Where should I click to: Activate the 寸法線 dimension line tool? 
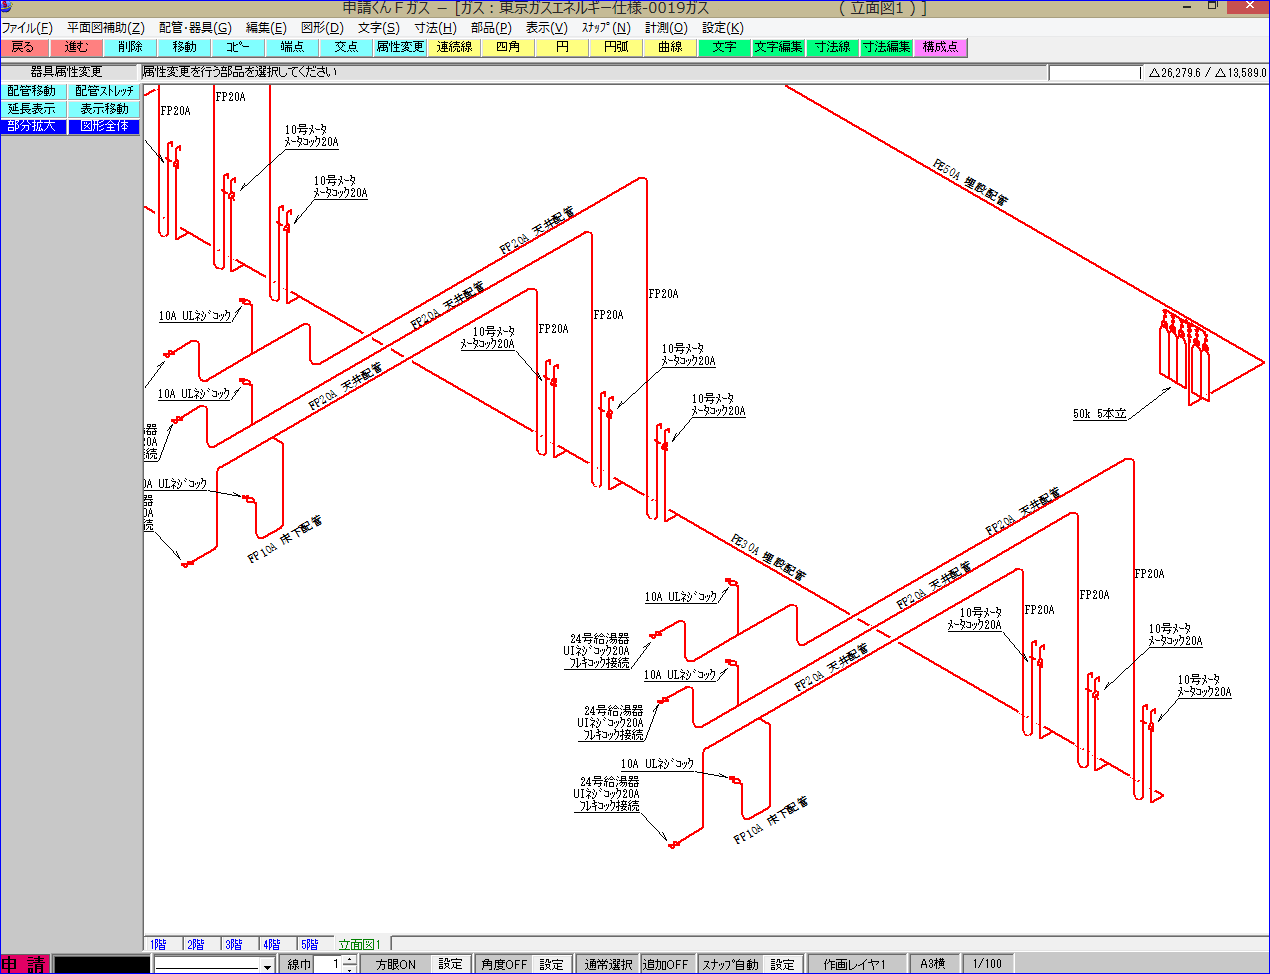832,47
